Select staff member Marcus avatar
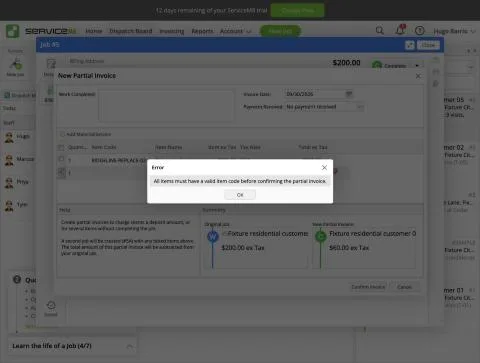Viewport: 480px width, 363px height. coord(9,160)
